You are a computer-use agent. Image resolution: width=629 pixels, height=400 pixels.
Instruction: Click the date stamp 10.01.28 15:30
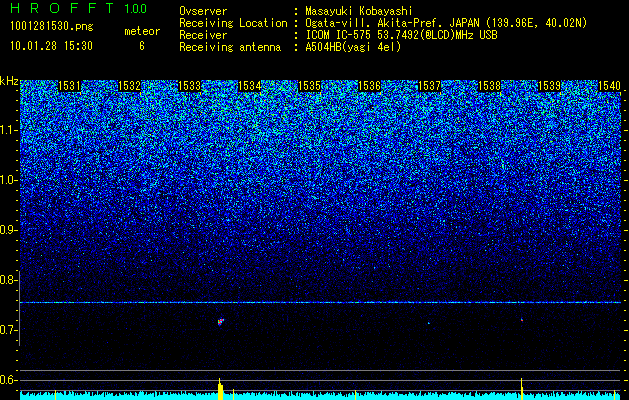(52, 46)
